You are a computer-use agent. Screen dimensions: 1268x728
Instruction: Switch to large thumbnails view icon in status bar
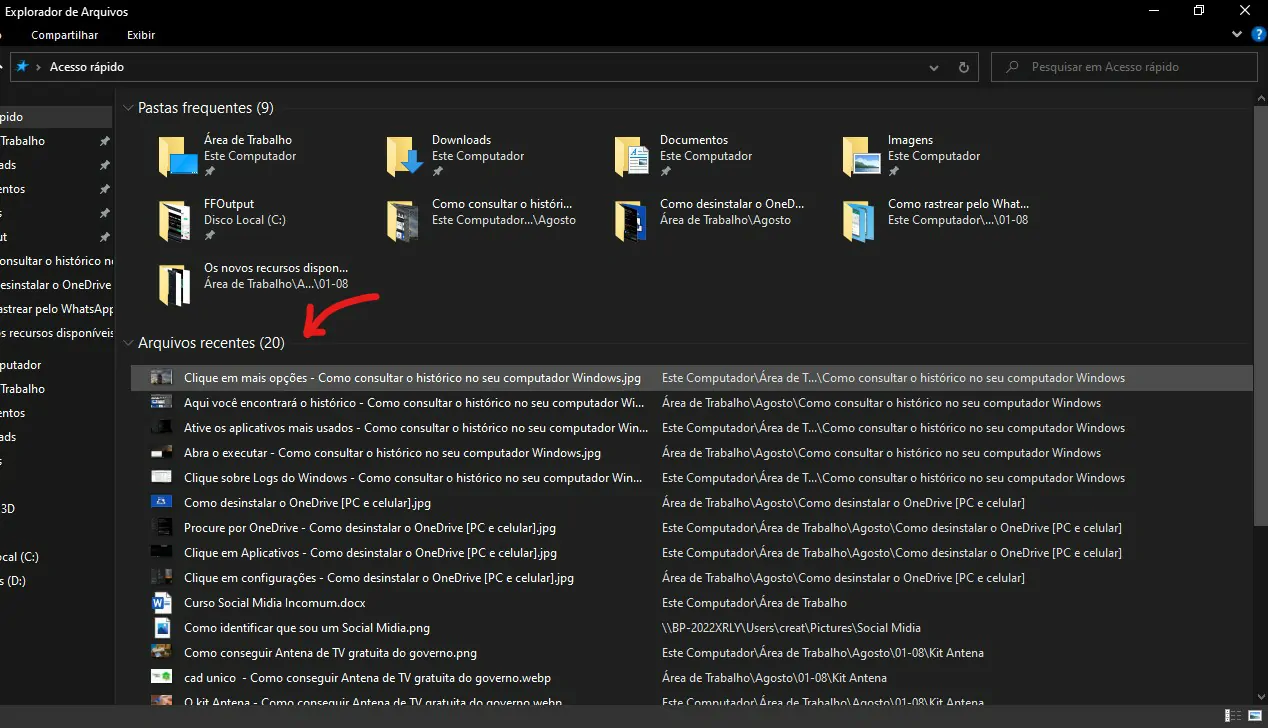pos(1254,716)
